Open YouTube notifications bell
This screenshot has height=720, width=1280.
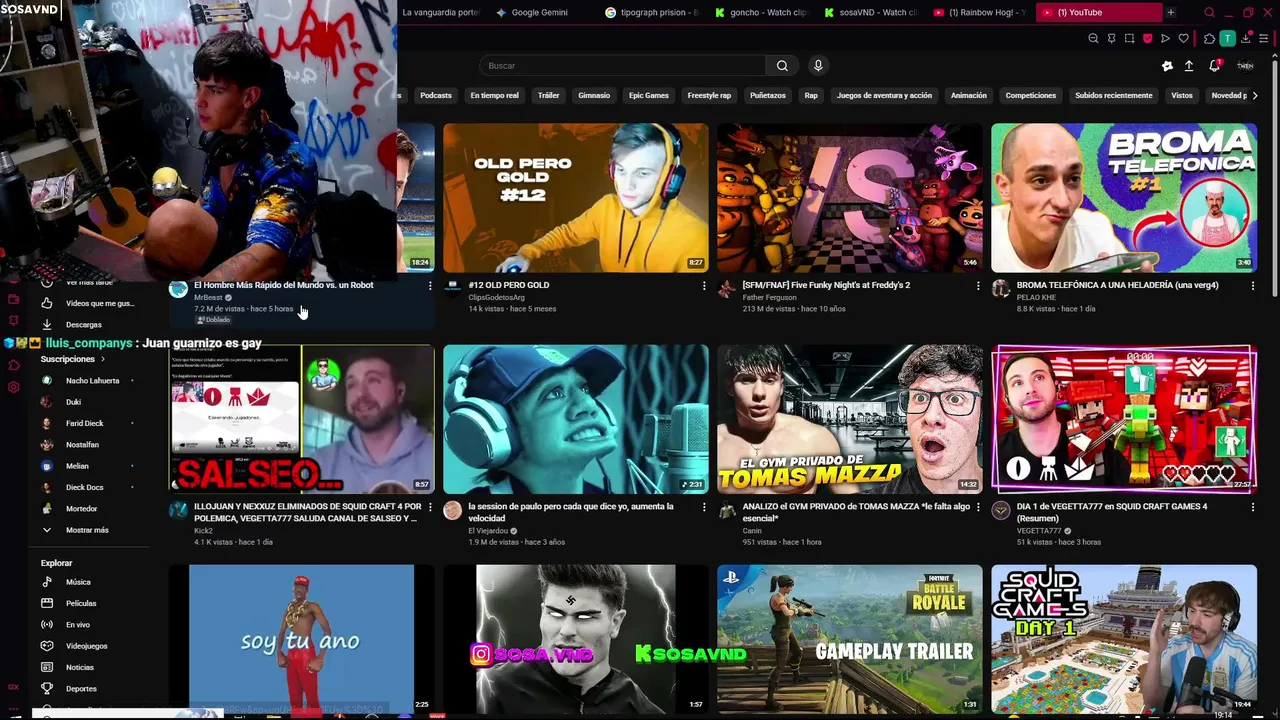pyautogui.click(x=1214, y=66)
